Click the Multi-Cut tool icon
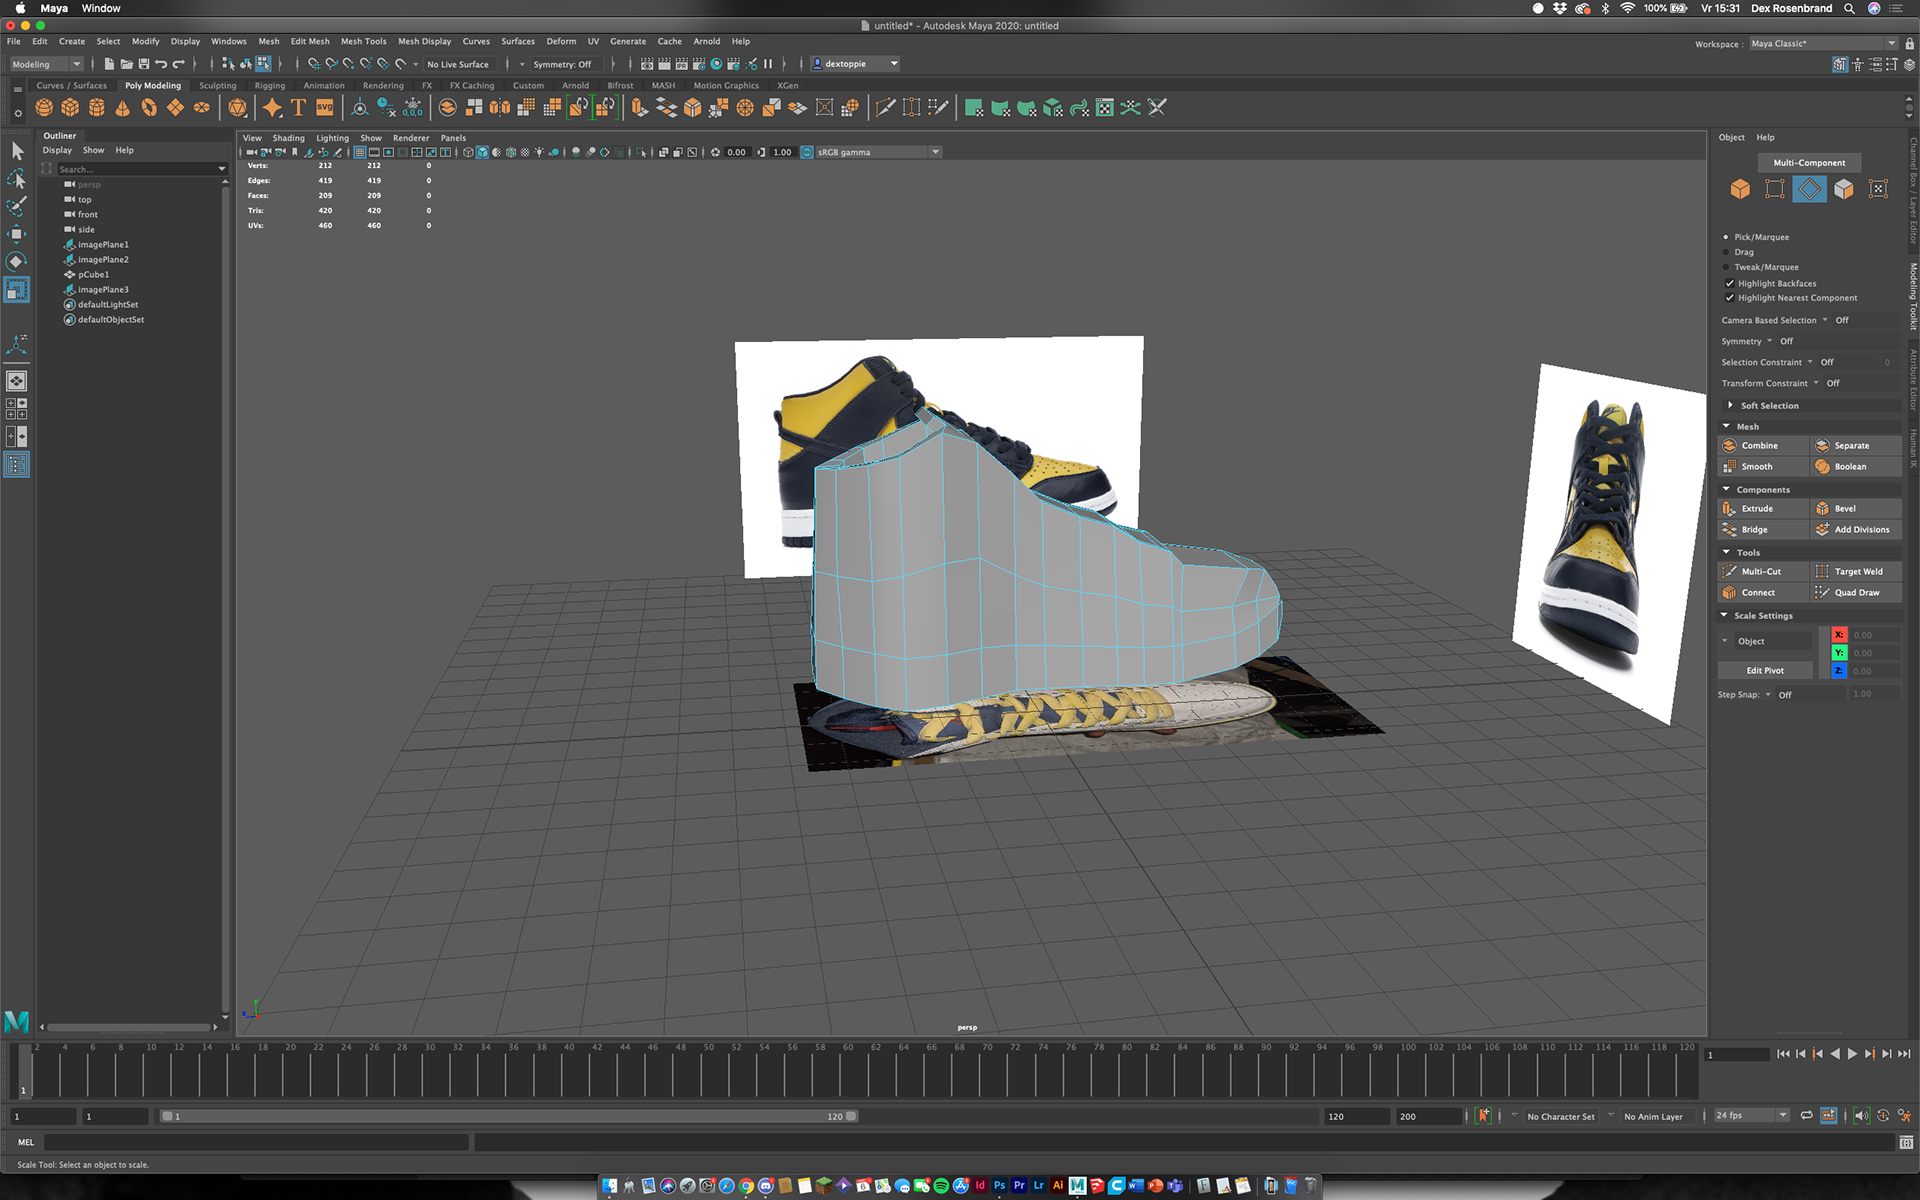The height and width of the screenshot is (1200, 1920). point(1729,572)
